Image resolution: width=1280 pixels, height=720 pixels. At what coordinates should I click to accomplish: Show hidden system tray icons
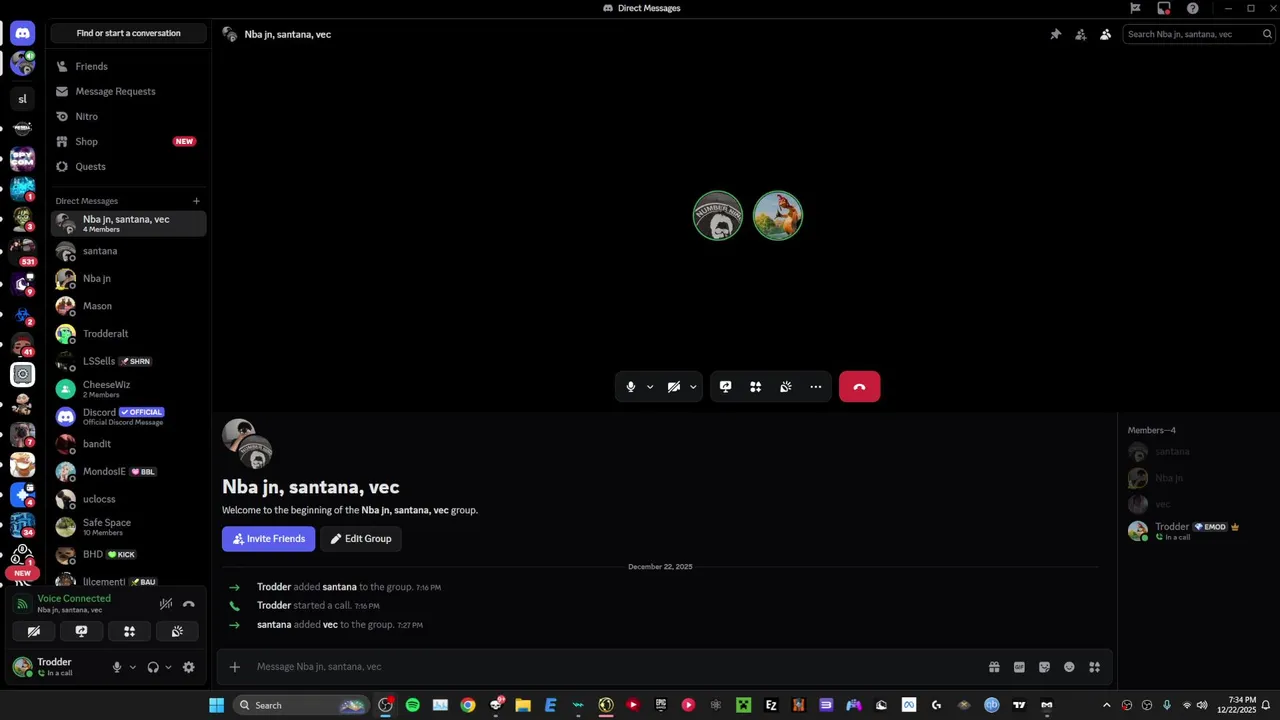[x=1106, y=705]
